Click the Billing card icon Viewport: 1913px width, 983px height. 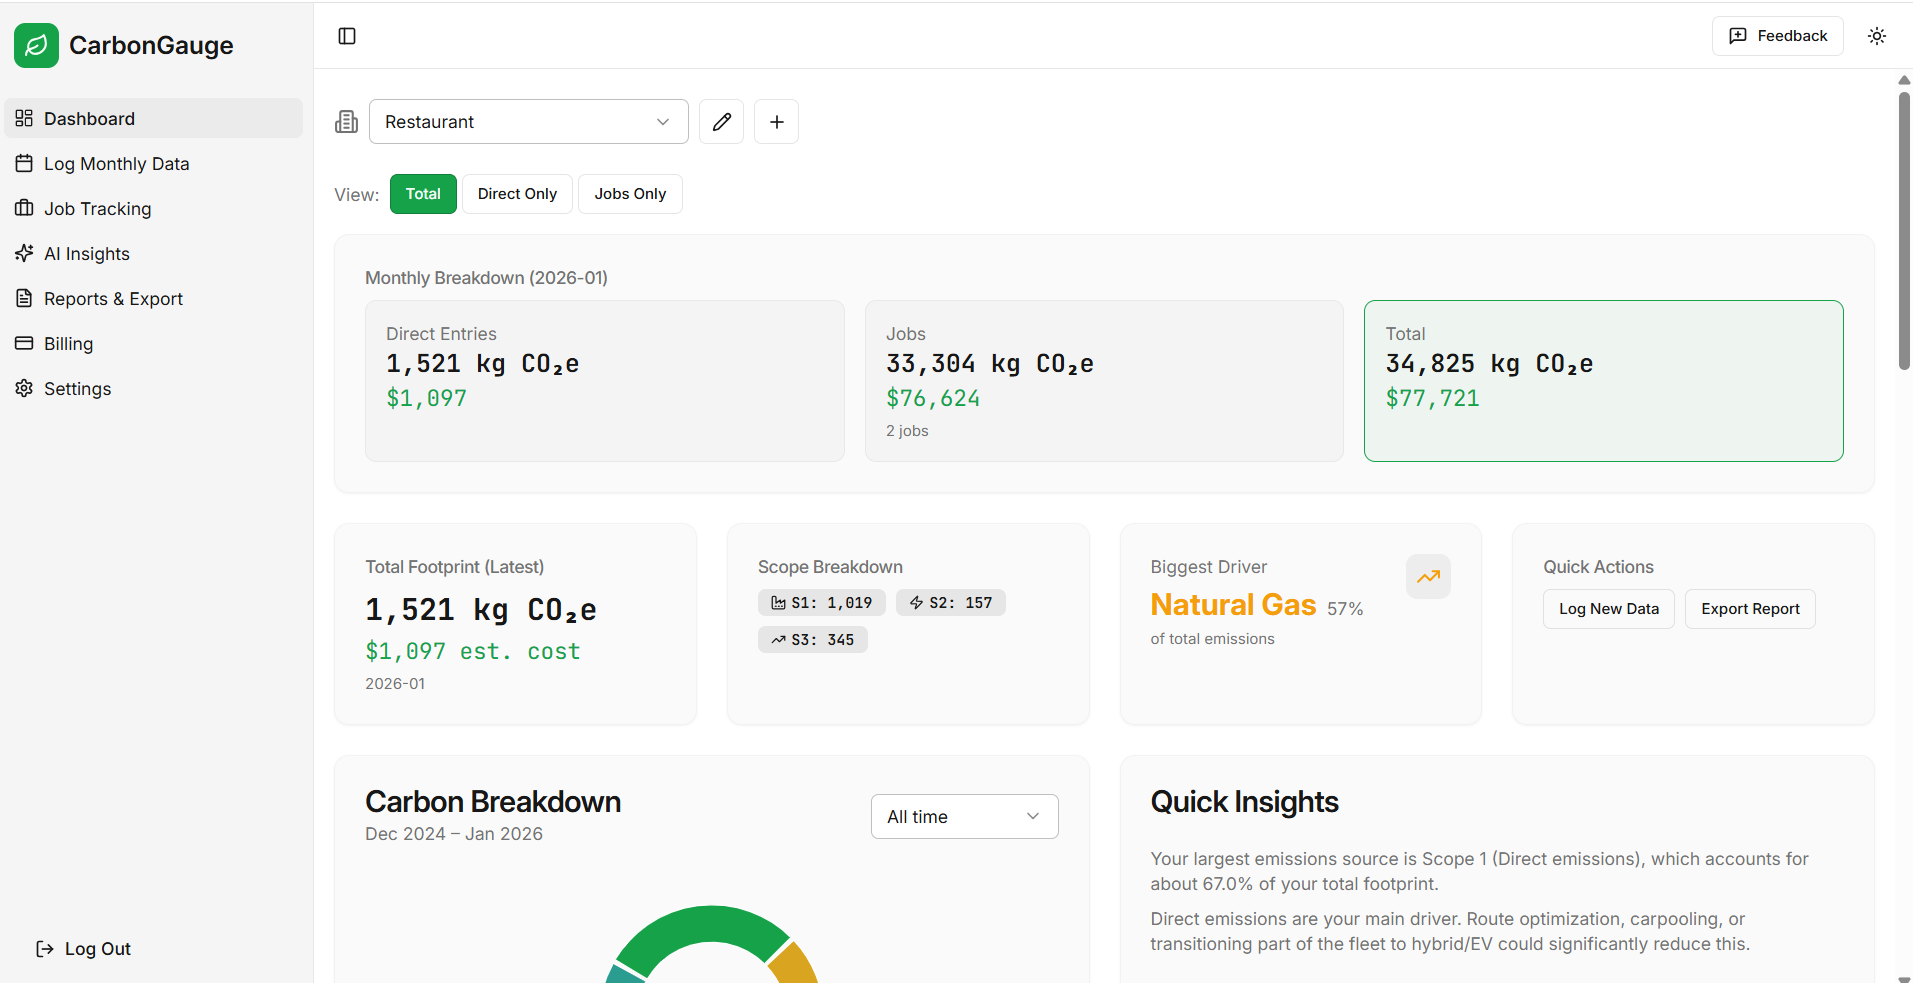pyautogui.click(x=24, y=343)
